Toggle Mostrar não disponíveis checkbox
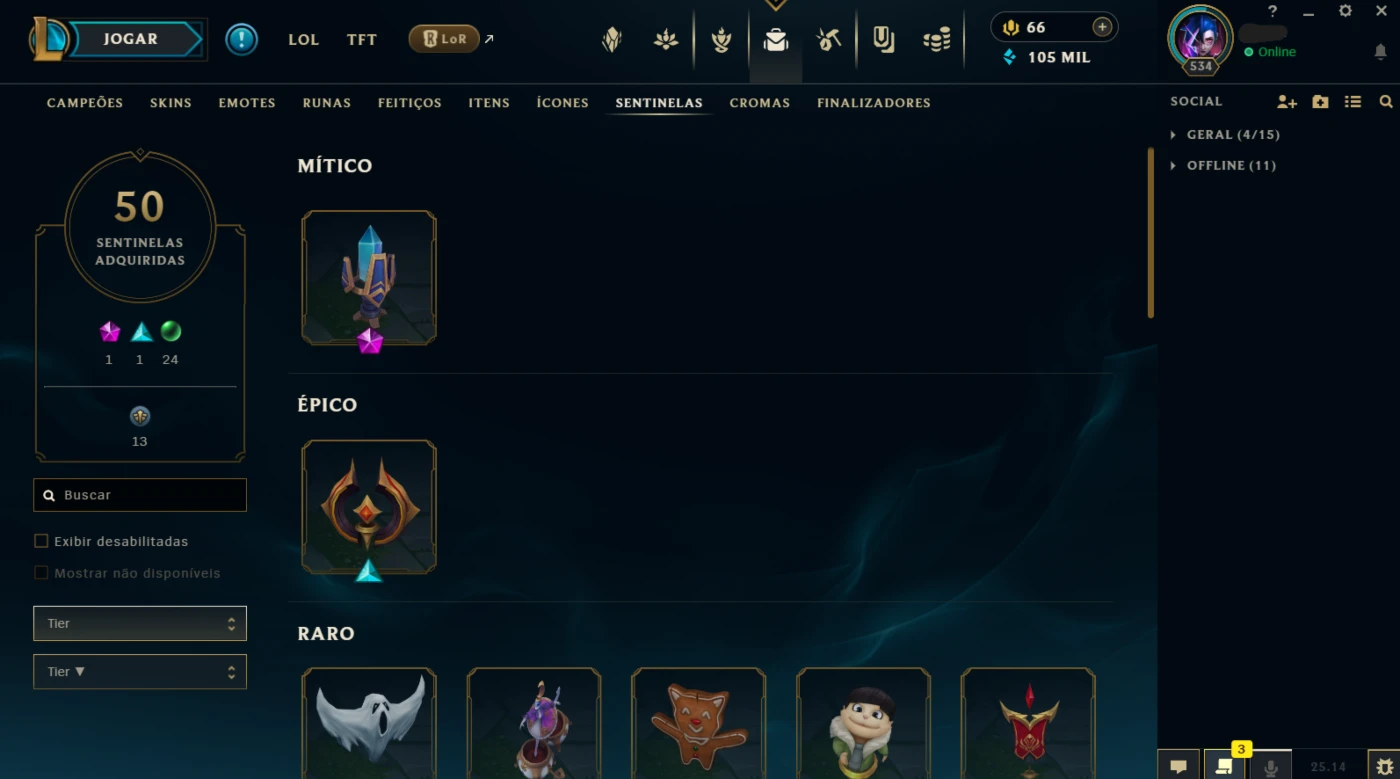 click(41, 573)
